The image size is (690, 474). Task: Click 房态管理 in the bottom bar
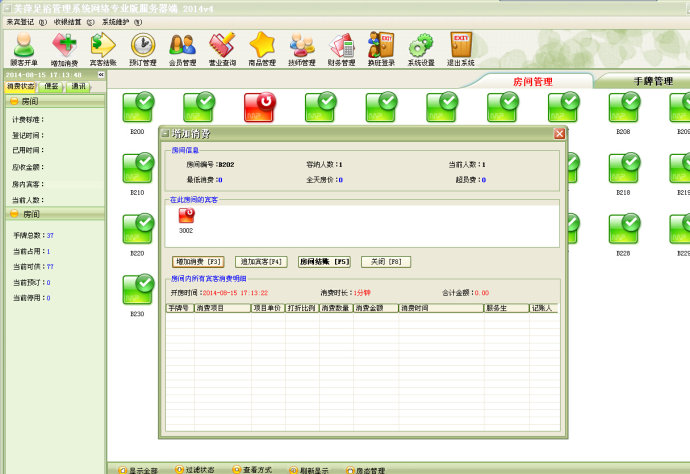point(365,470)
